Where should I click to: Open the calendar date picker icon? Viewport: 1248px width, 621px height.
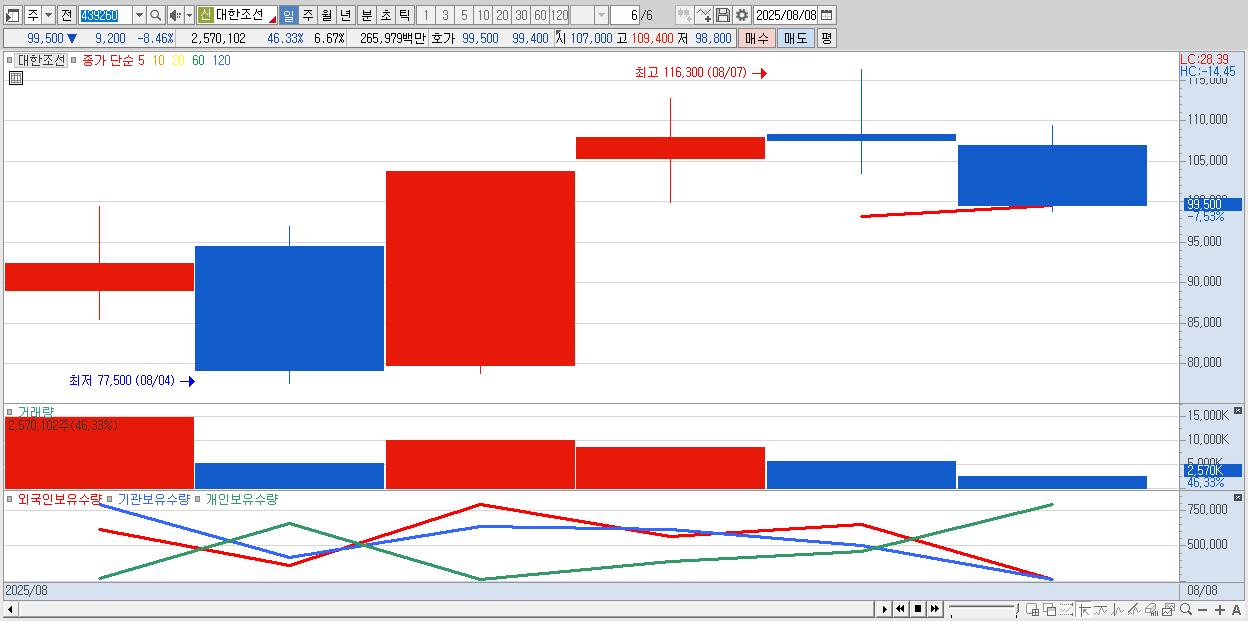828,15
